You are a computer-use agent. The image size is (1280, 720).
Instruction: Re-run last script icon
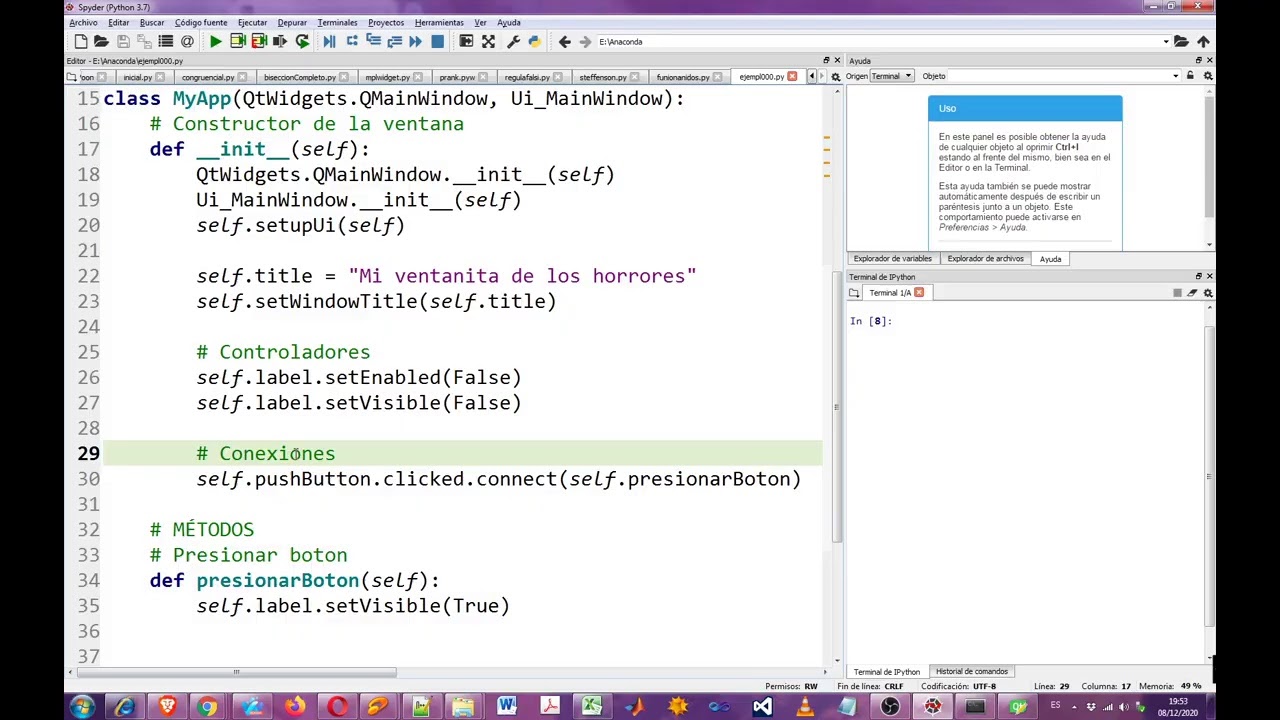click(302, 41)
